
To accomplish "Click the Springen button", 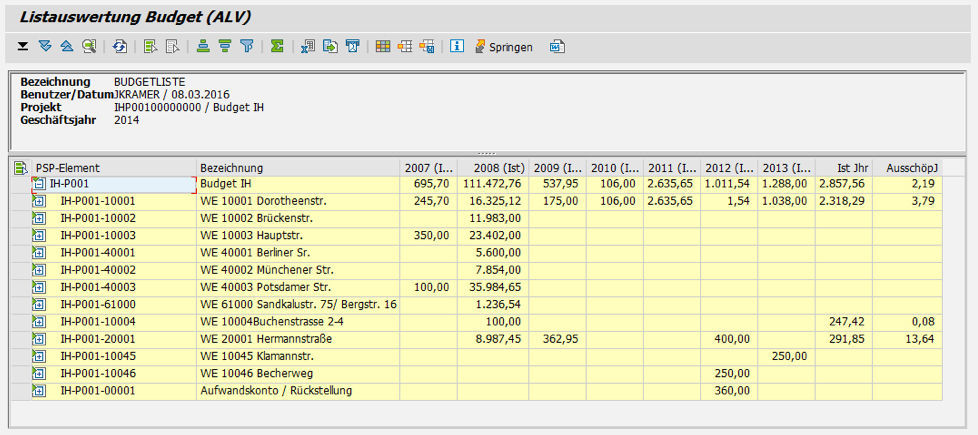I will click(x=504, y=46).
